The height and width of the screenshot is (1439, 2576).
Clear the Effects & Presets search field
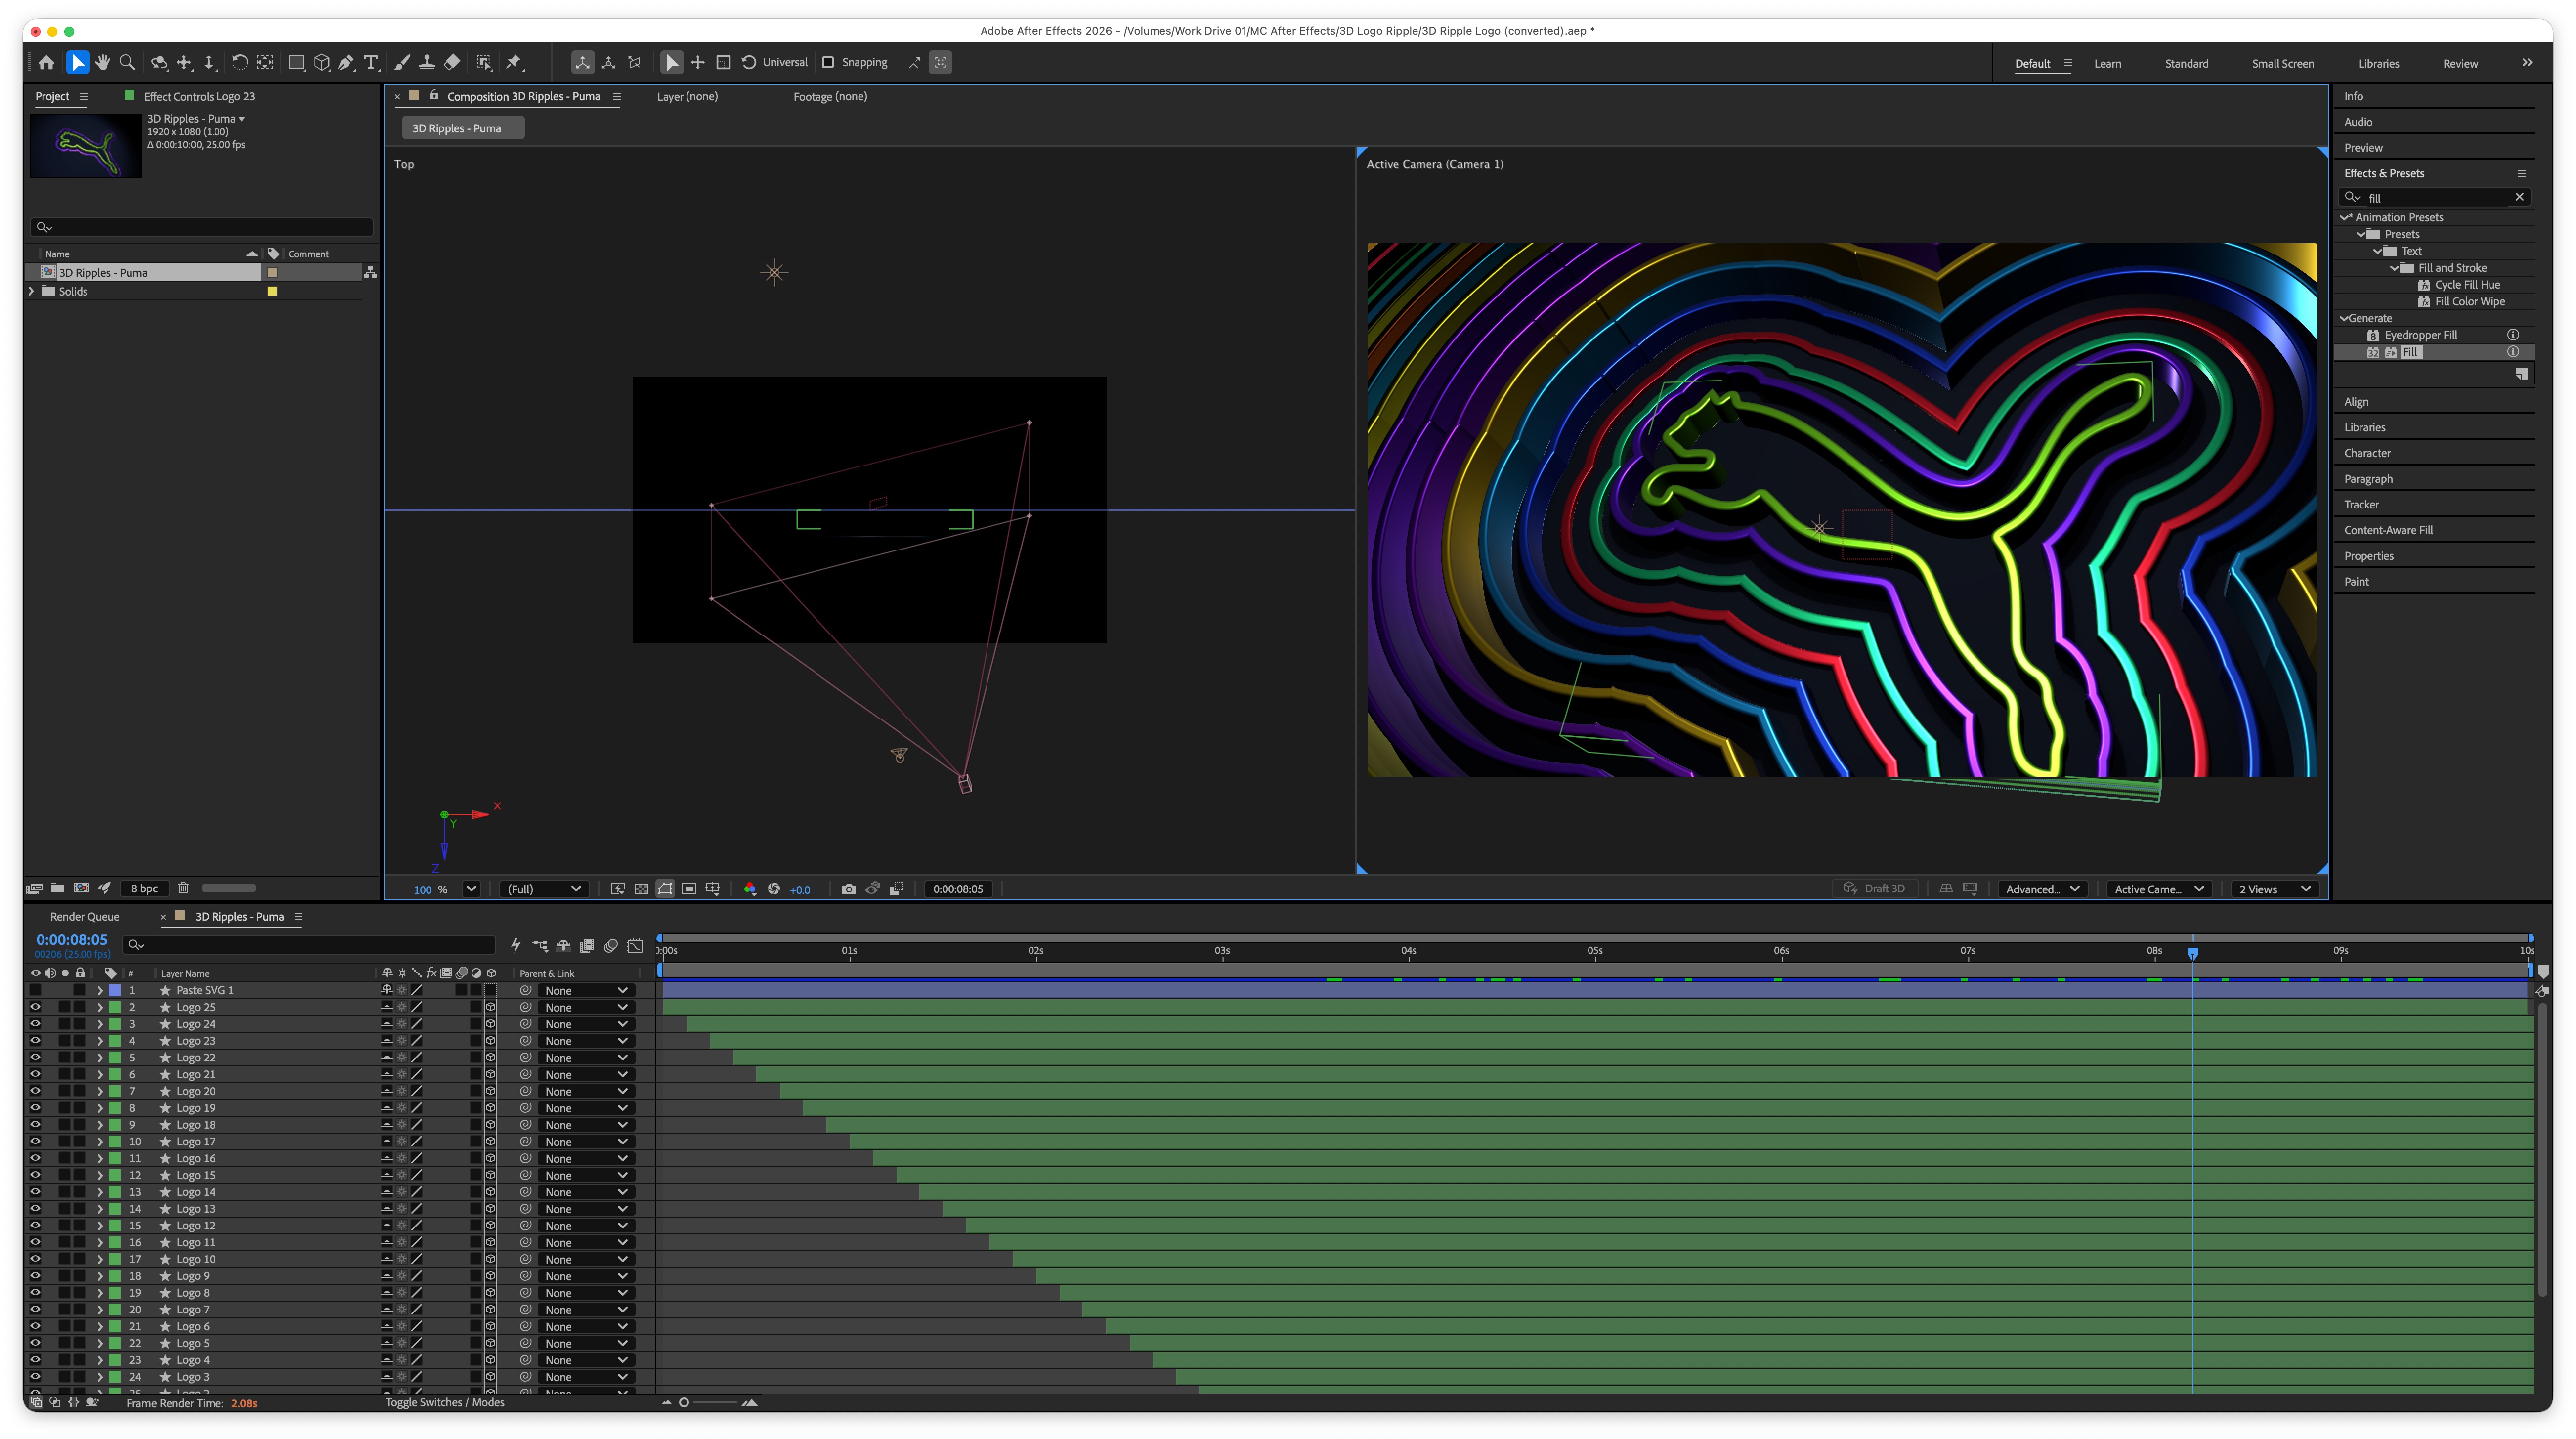coord(2520,197)
